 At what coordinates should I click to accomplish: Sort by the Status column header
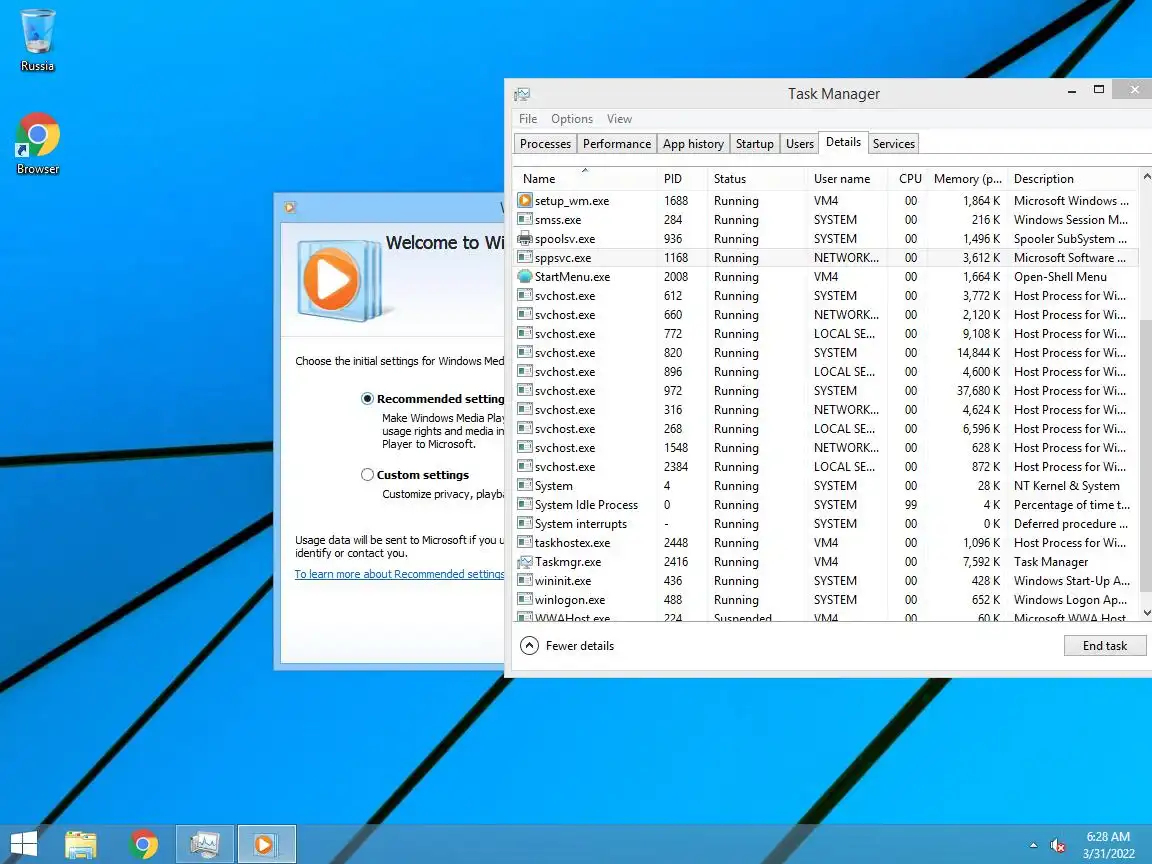[x=757, y=179]
